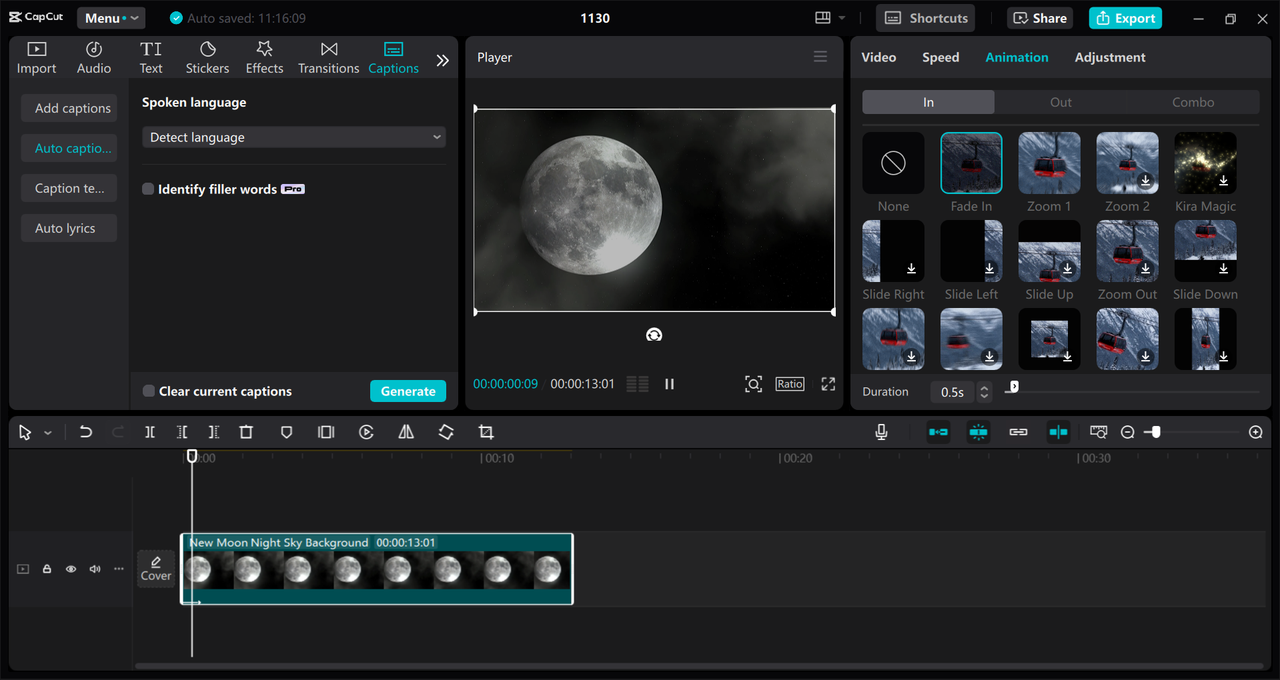This screenshot has height=680, width=1280.
Task: Start voiceover recording with microphone icon
Action: coord(881,432)
